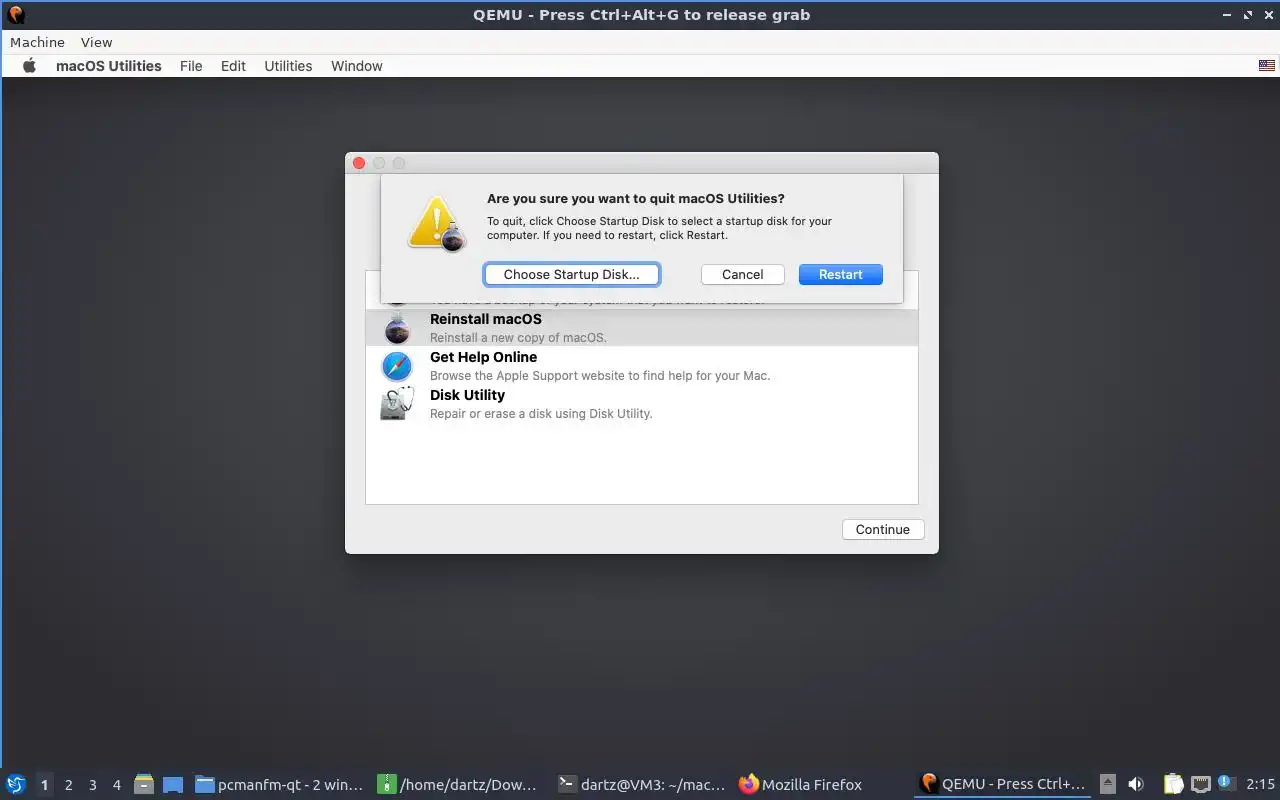
Task: Click Cancel in the quit dialog
Action: coord(742,274)
